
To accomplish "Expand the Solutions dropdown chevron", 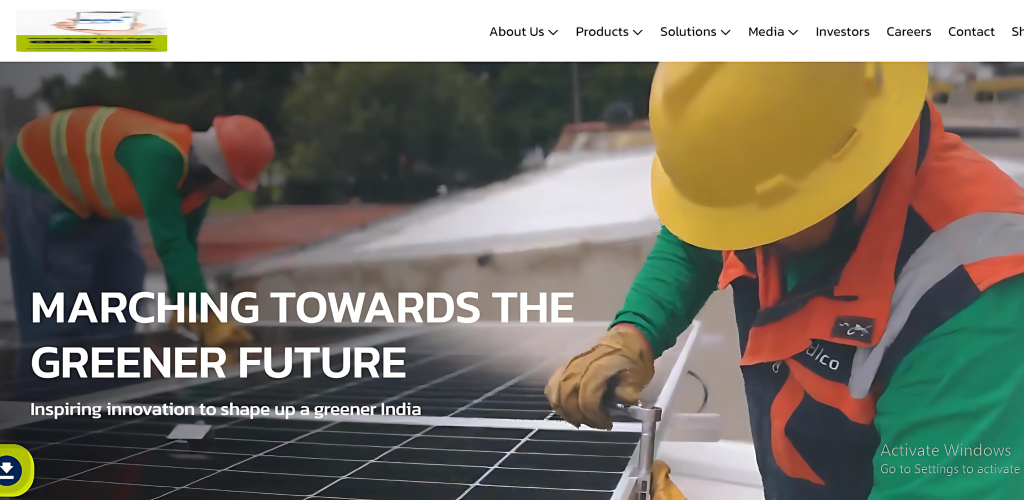I will pyautogui.click(x=725, y=32).
